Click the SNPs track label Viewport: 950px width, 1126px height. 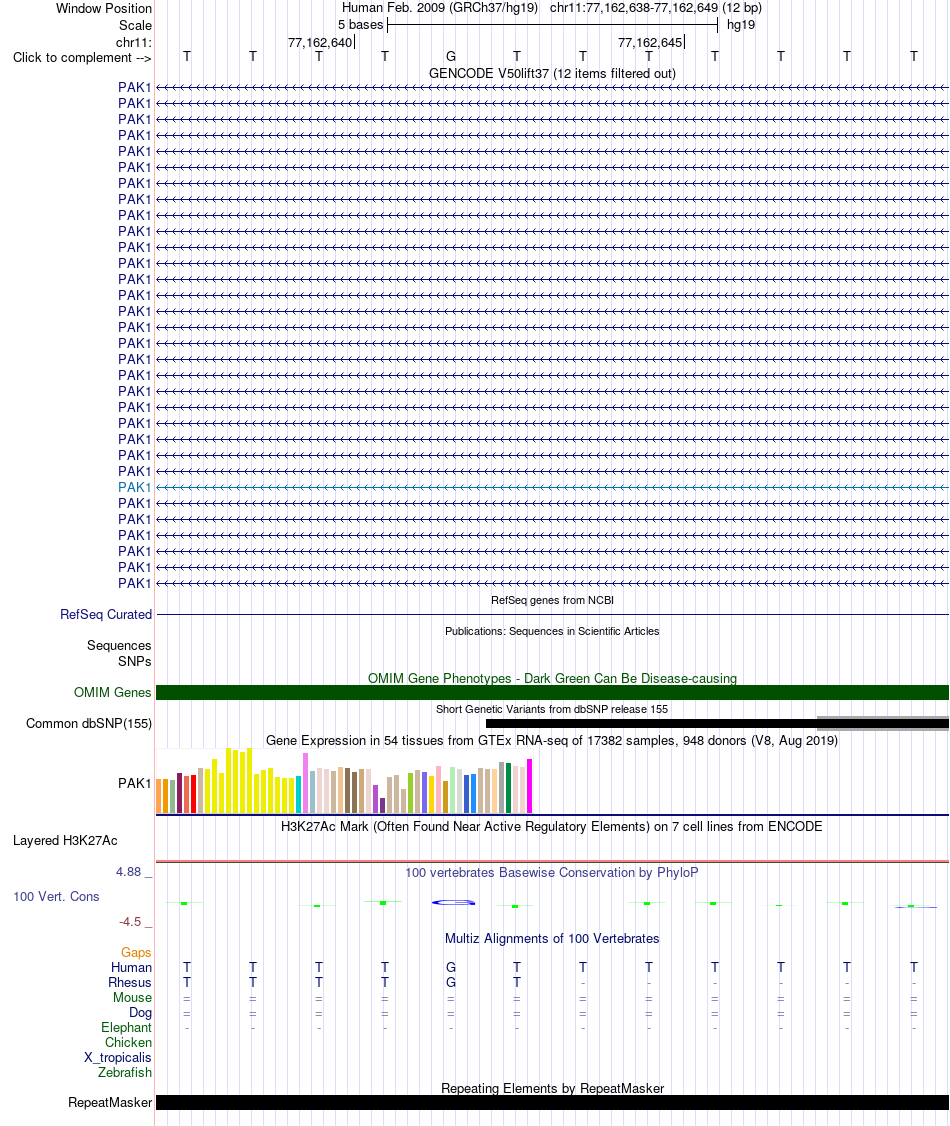click(x=135, y=661)
